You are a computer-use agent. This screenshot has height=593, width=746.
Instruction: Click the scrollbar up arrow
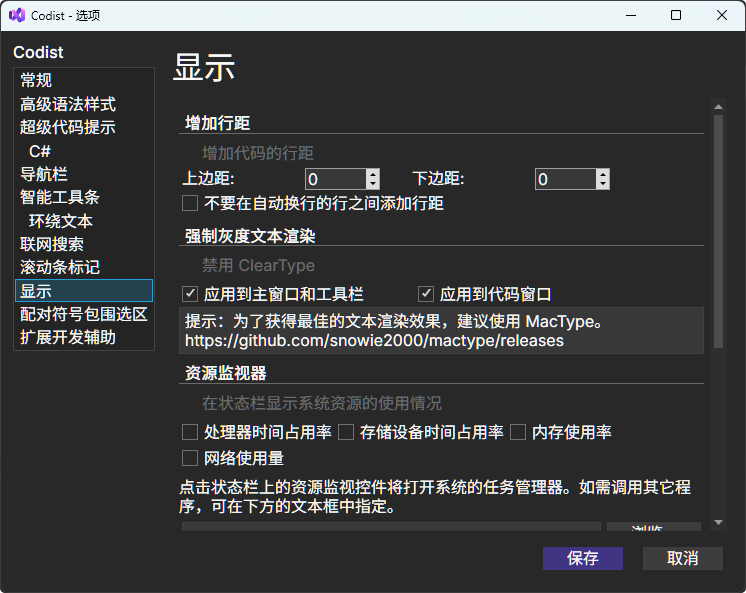pyautogui.click(x=717, y=106)
